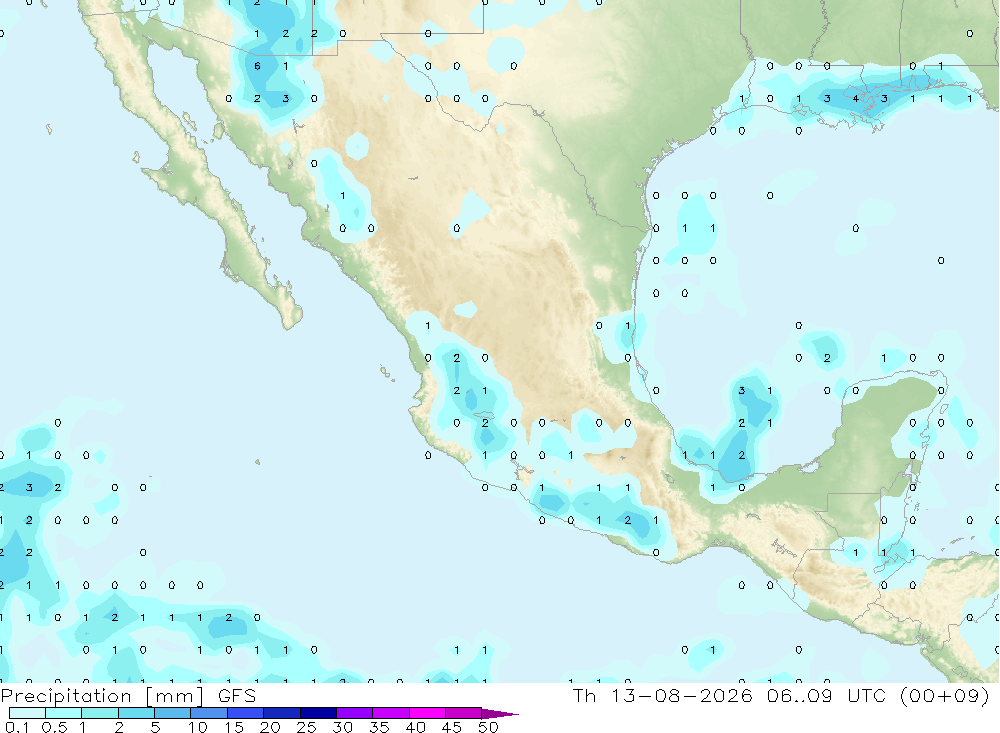Click legend swatch between 0.5 and 1

pos(64,713)
